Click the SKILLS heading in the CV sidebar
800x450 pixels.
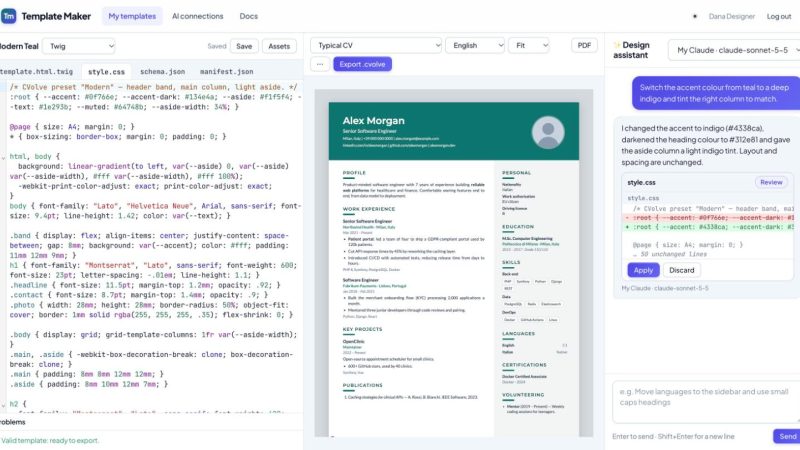pos(511,263)
